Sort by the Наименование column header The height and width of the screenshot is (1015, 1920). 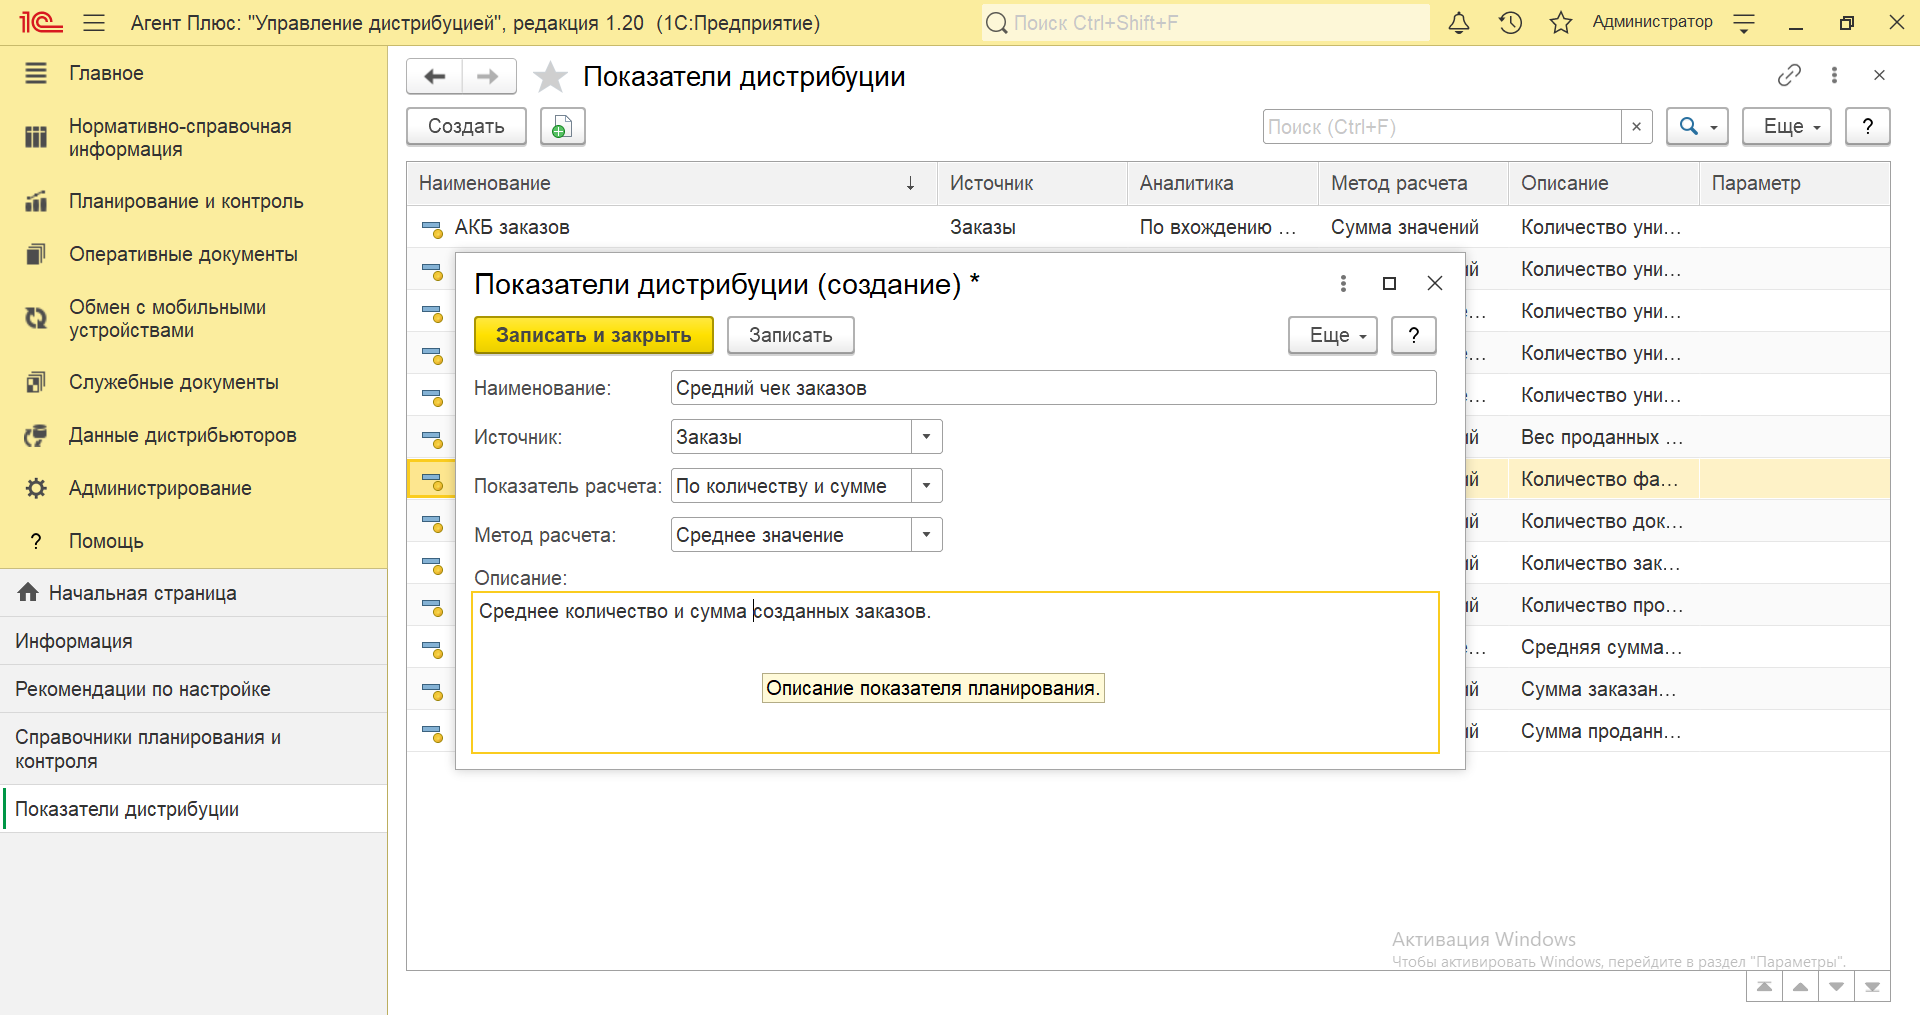672,183
